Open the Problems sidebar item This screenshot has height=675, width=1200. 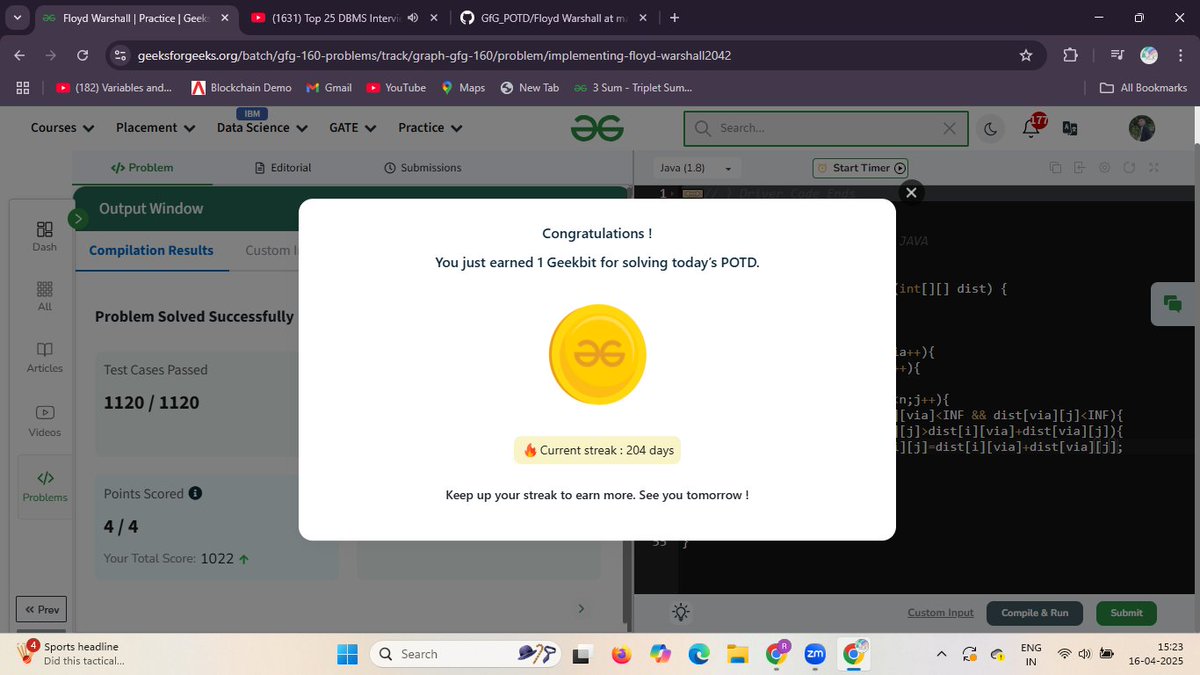point(44,487)
